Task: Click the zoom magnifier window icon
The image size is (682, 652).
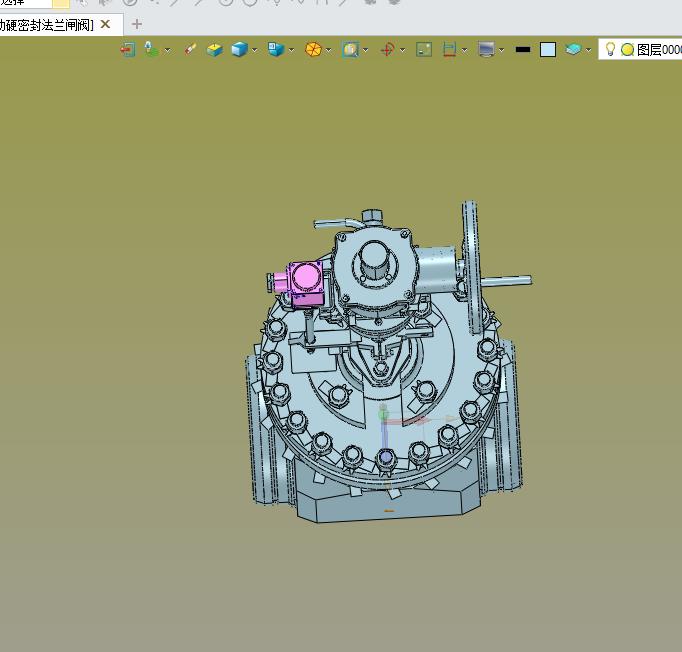Action: pos(351,50)
